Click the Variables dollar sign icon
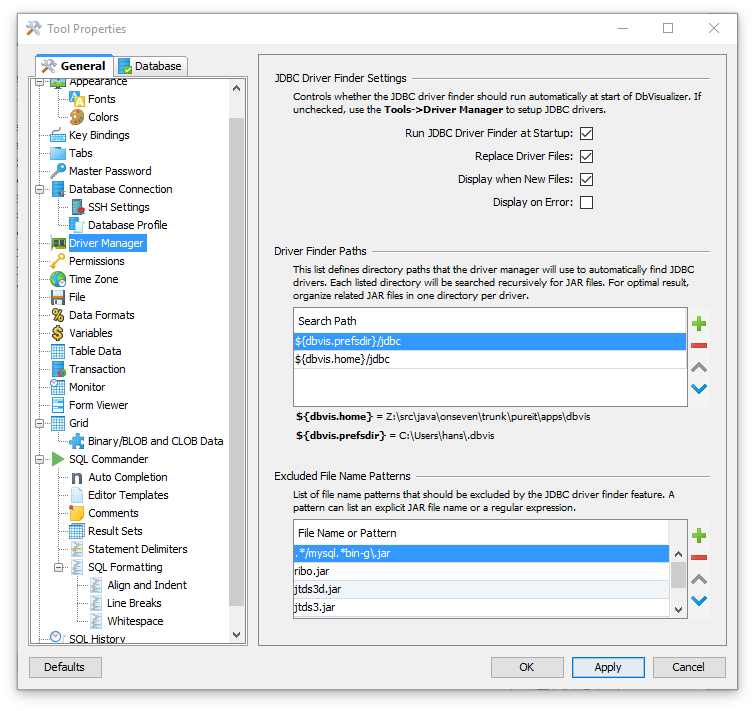 (58, 333)
